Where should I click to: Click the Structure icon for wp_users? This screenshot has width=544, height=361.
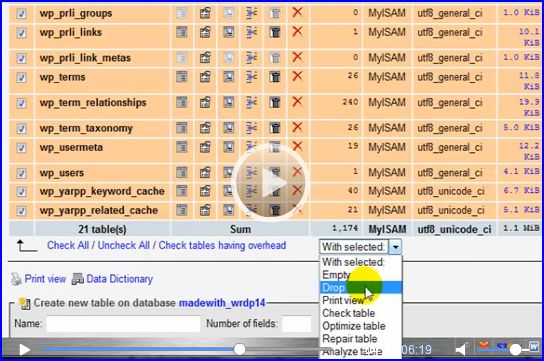[x=205, y=172]
